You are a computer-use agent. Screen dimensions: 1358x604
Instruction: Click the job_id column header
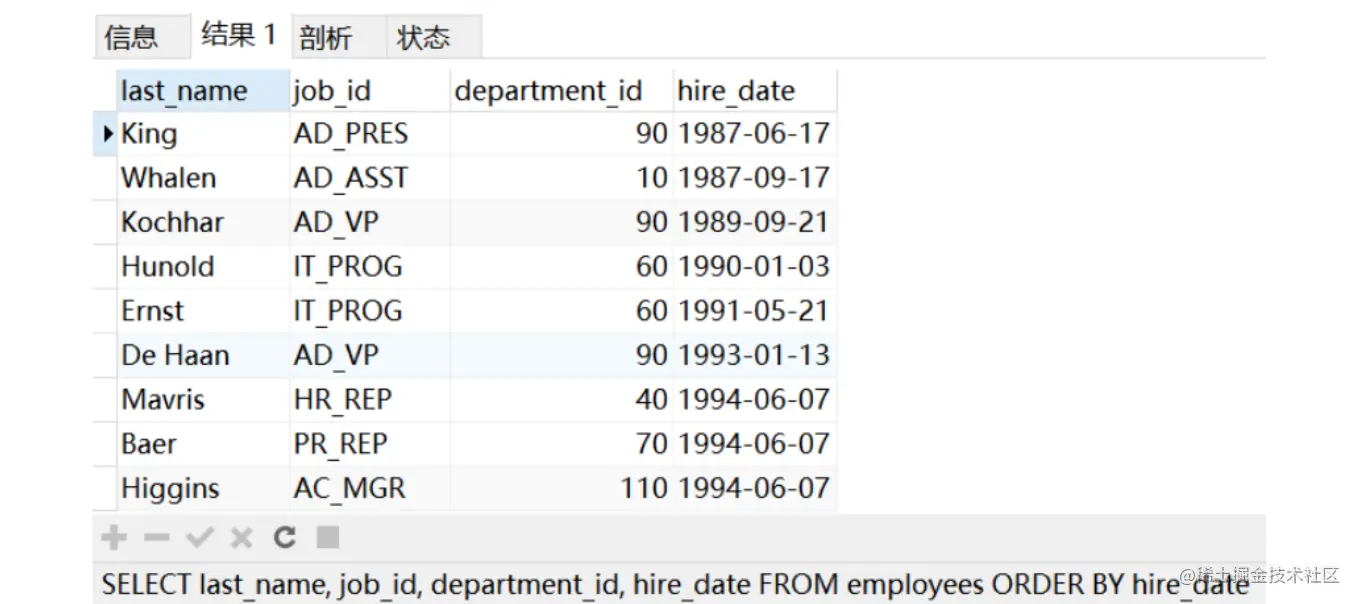click(332, 91)
